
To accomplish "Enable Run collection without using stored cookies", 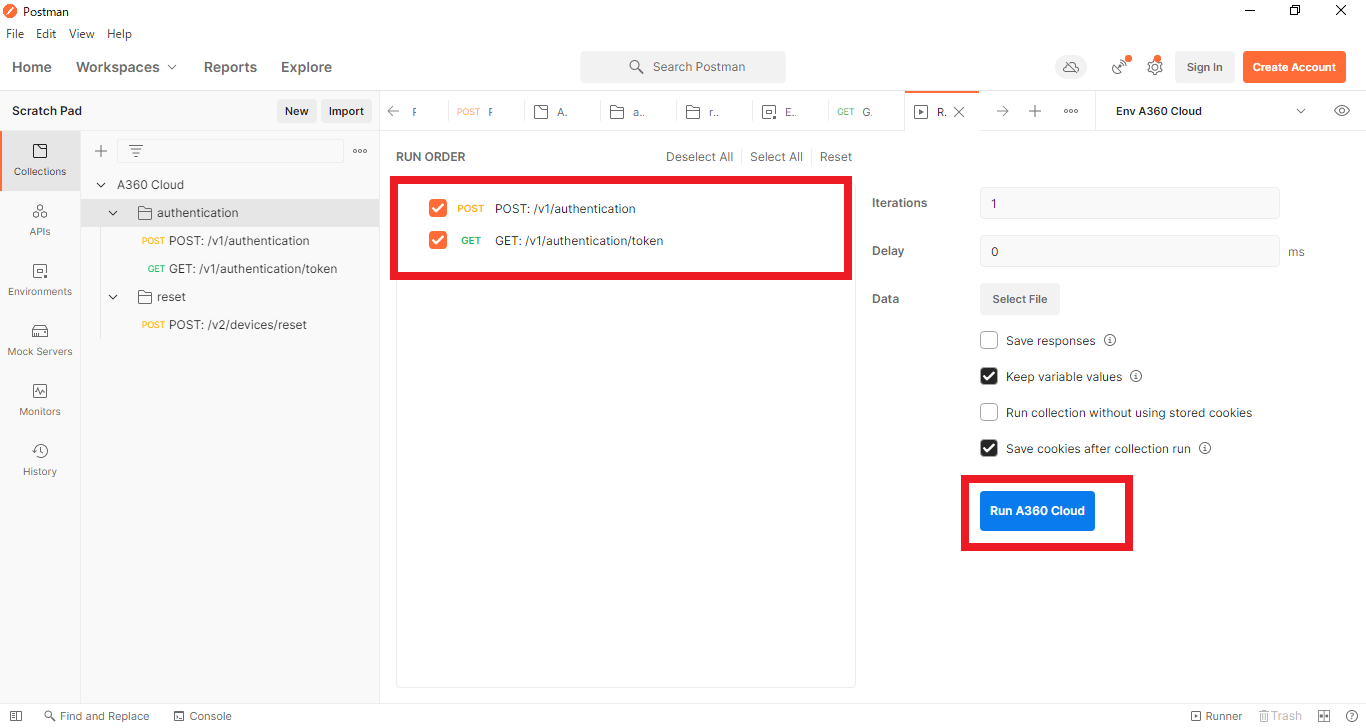I will (989, 412).
